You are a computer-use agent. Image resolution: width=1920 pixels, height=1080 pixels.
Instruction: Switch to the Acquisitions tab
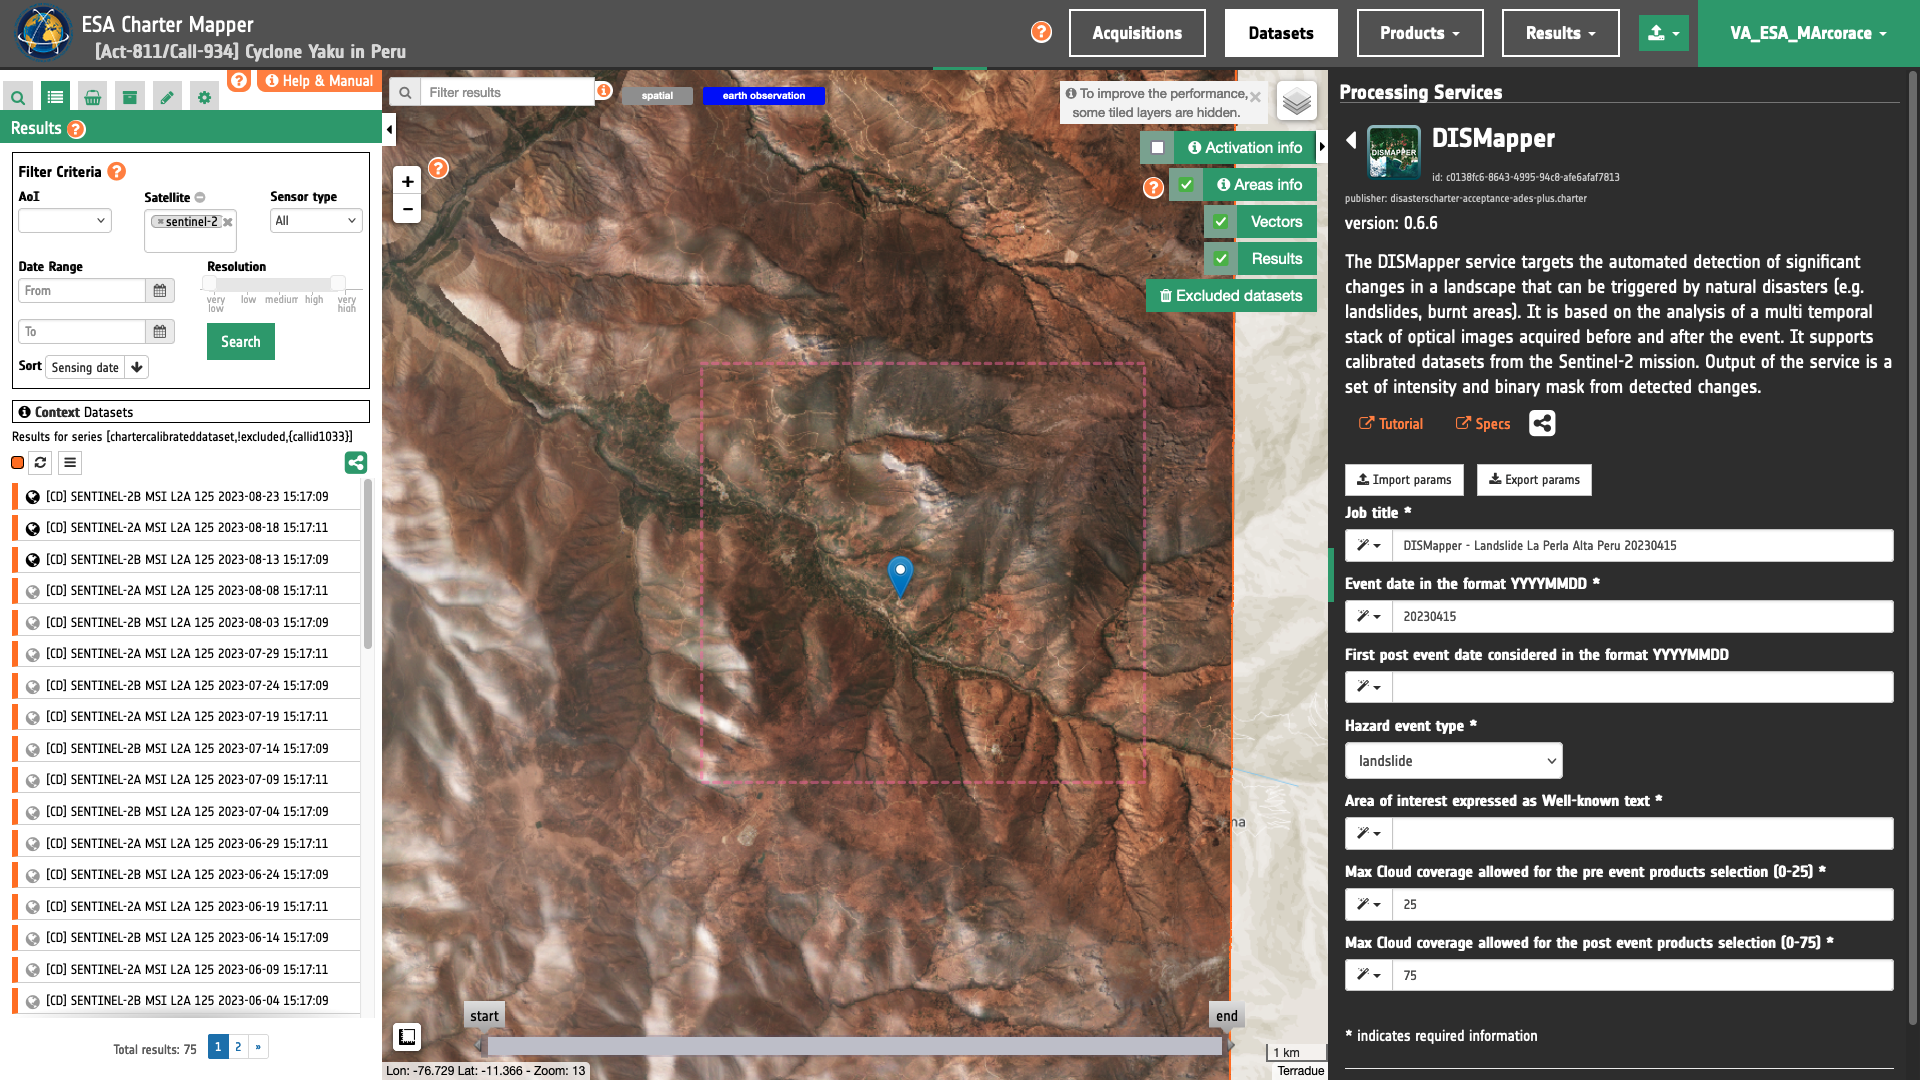click(1137, 33)
